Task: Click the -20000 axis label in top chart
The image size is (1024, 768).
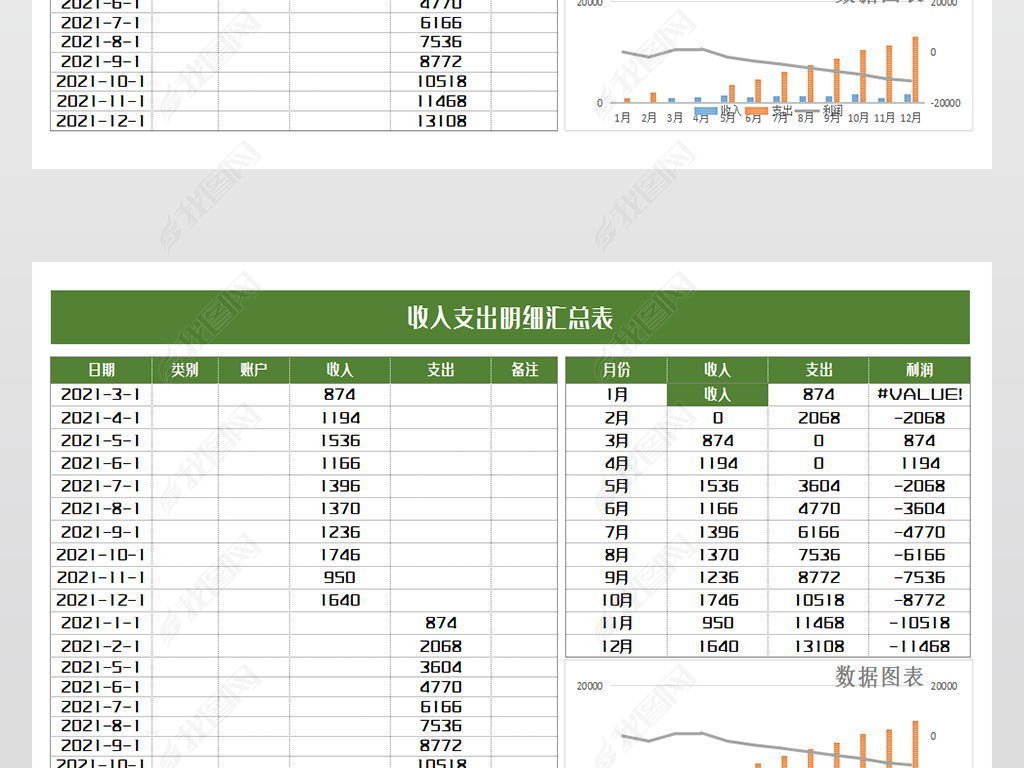Action: pyautogui.click(x=945, y=103)
